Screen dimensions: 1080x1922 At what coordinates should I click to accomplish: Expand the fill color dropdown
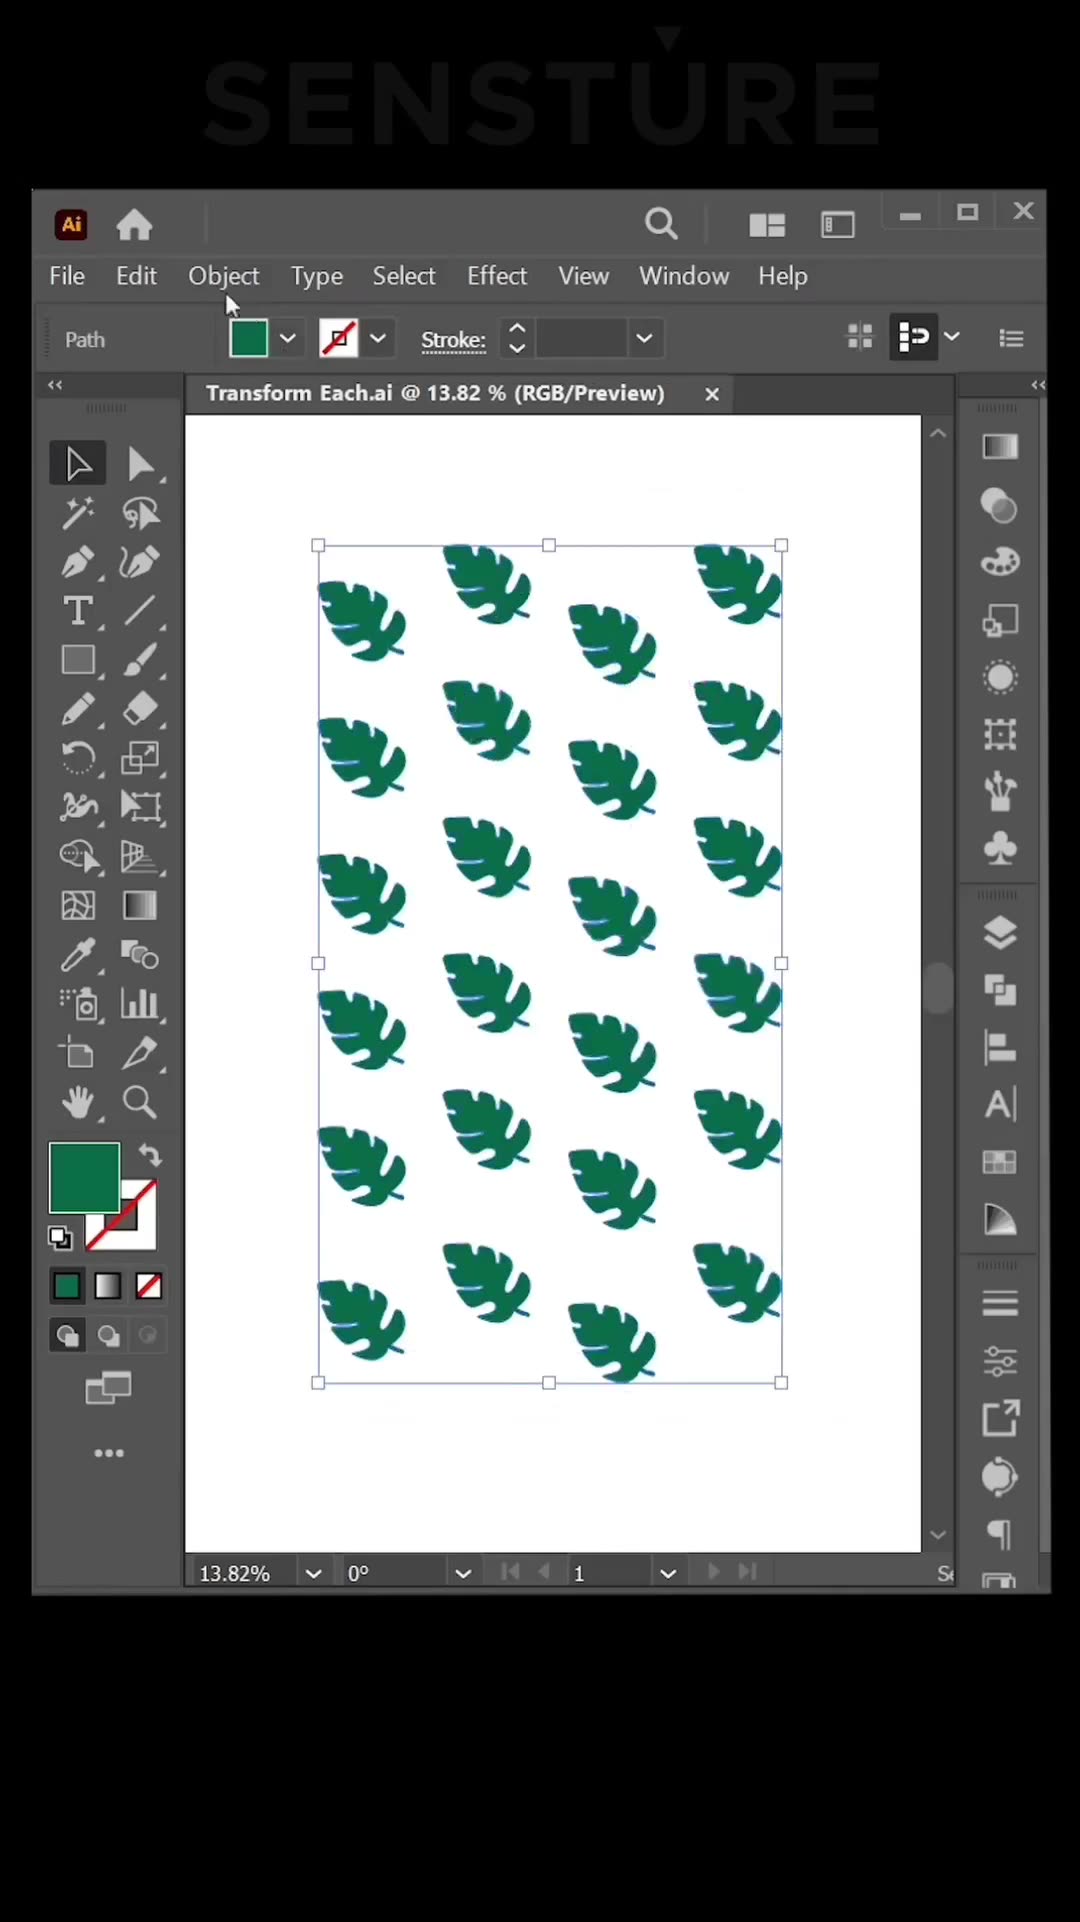[288, 338]
